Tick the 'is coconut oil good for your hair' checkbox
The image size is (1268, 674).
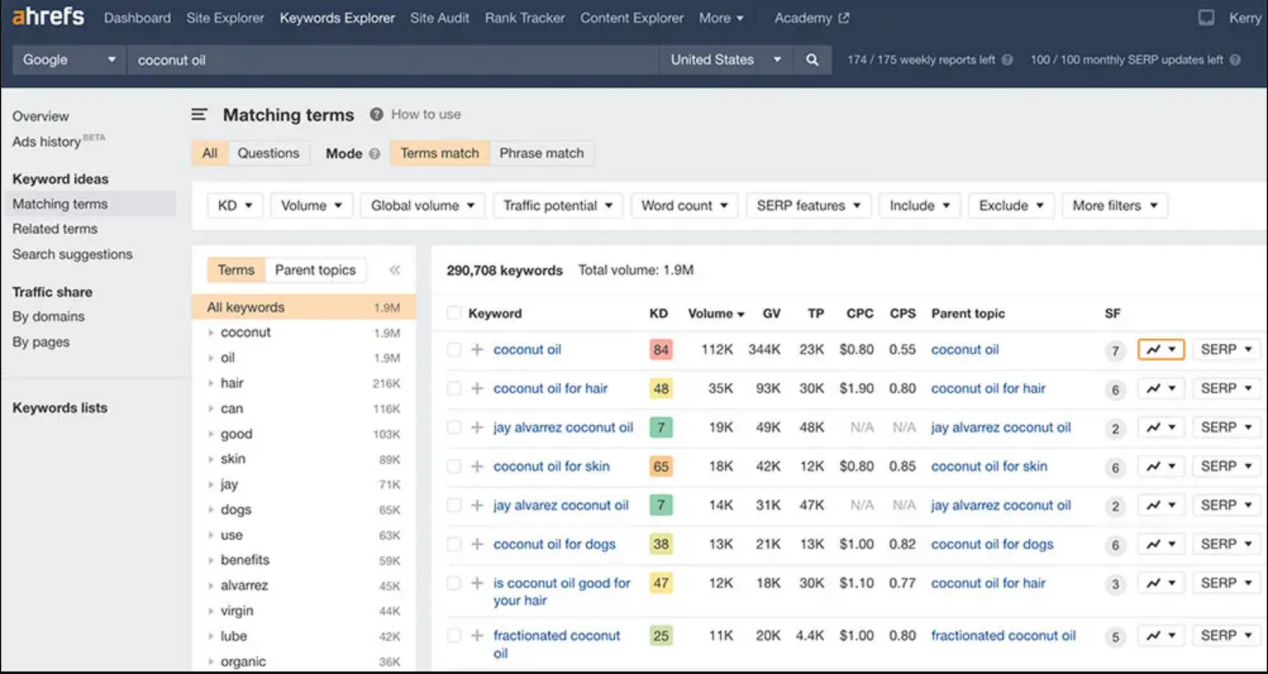(x=454, y=584)
